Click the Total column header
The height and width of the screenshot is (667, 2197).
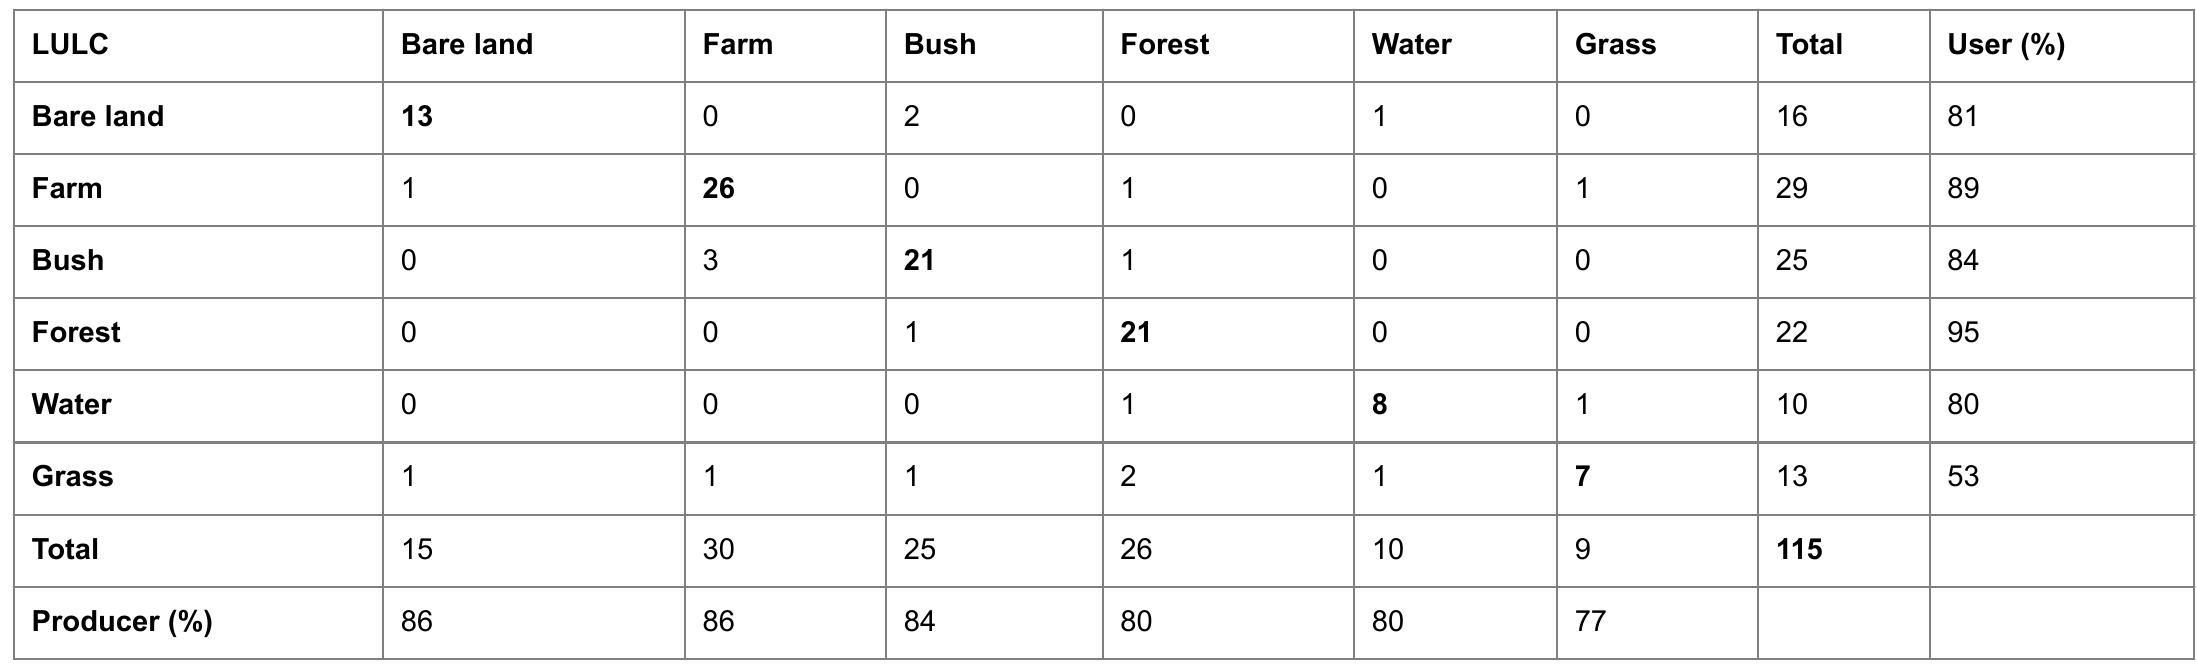coord(1808,45)
